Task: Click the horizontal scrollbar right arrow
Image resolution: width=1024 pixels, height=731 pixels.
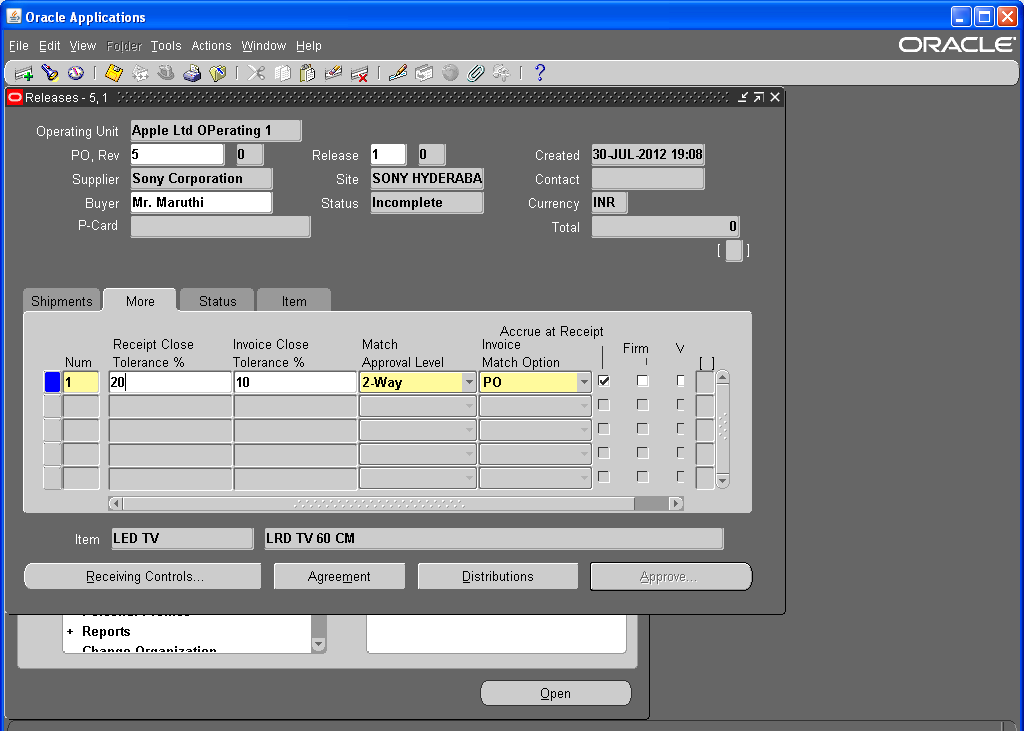Action: tap(677, 504)
